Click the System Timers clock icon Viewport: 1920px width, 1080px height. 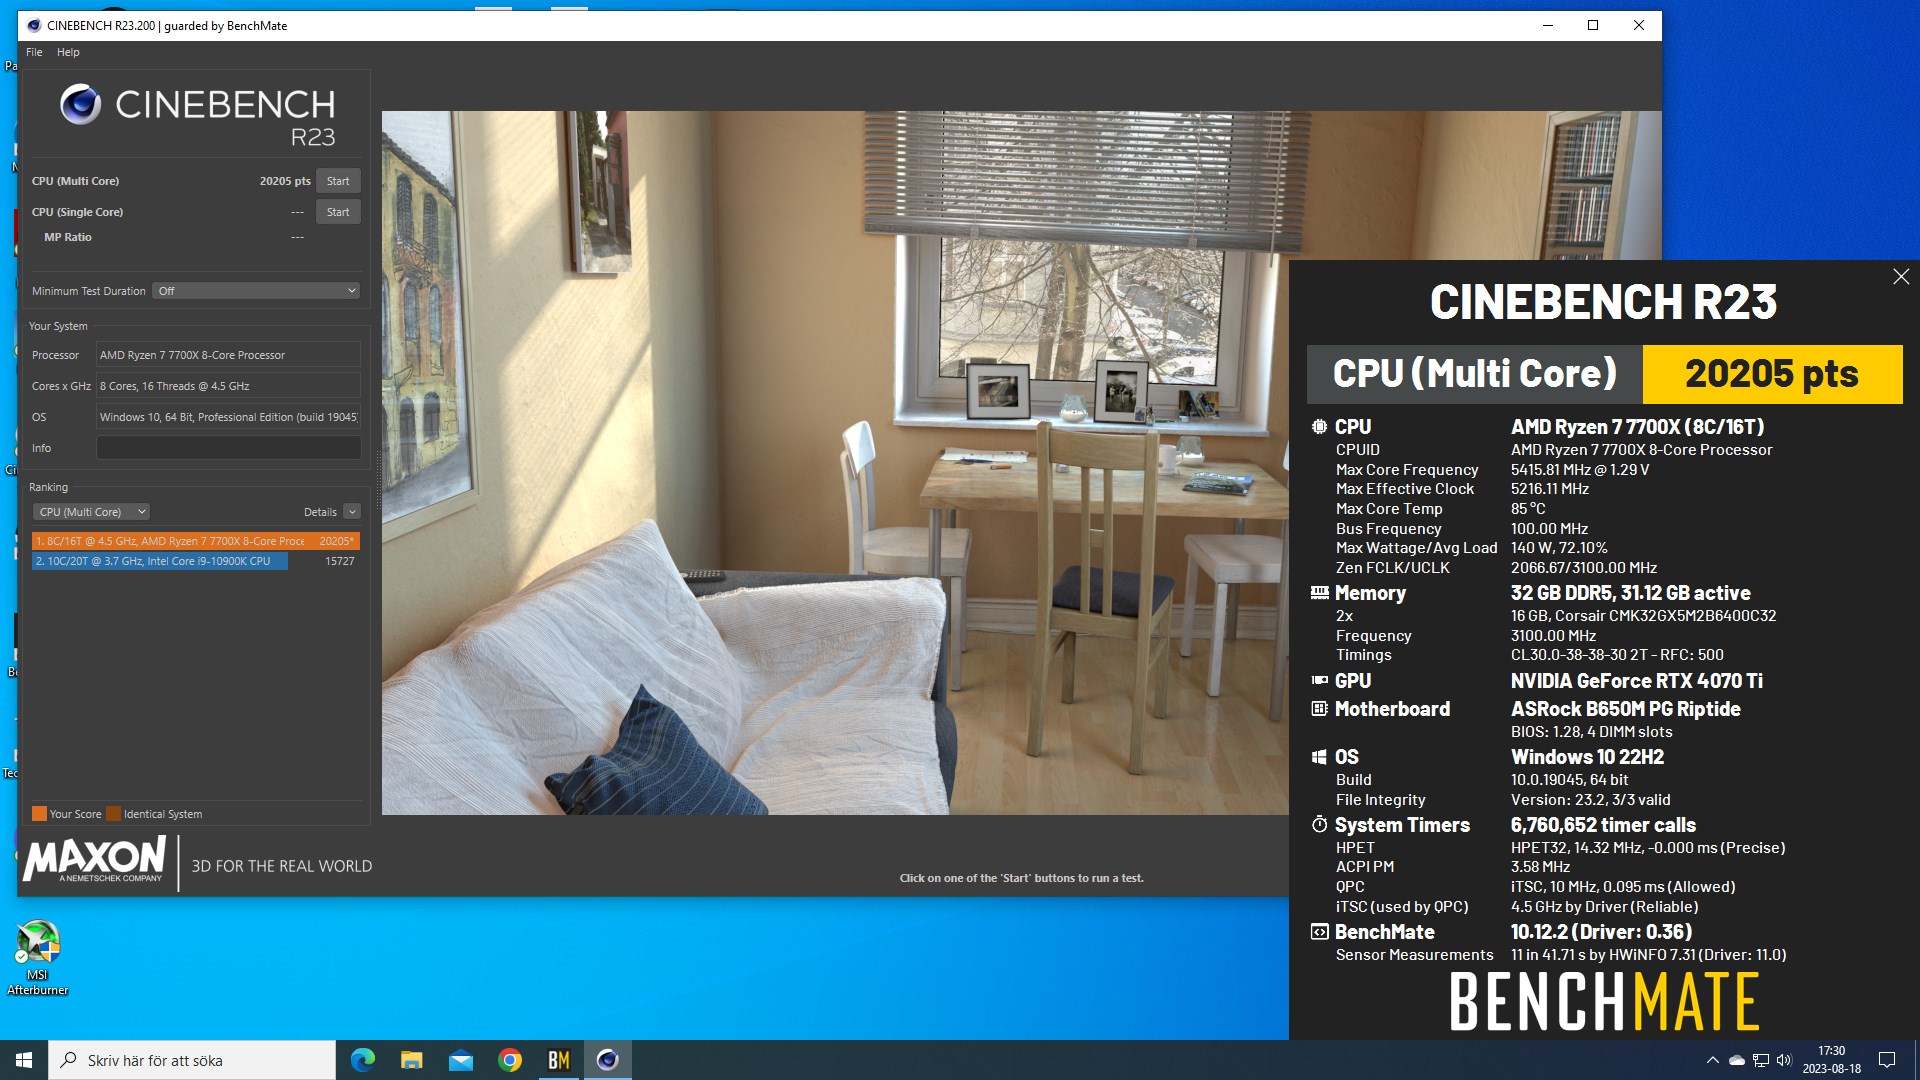pos(1319,825)
